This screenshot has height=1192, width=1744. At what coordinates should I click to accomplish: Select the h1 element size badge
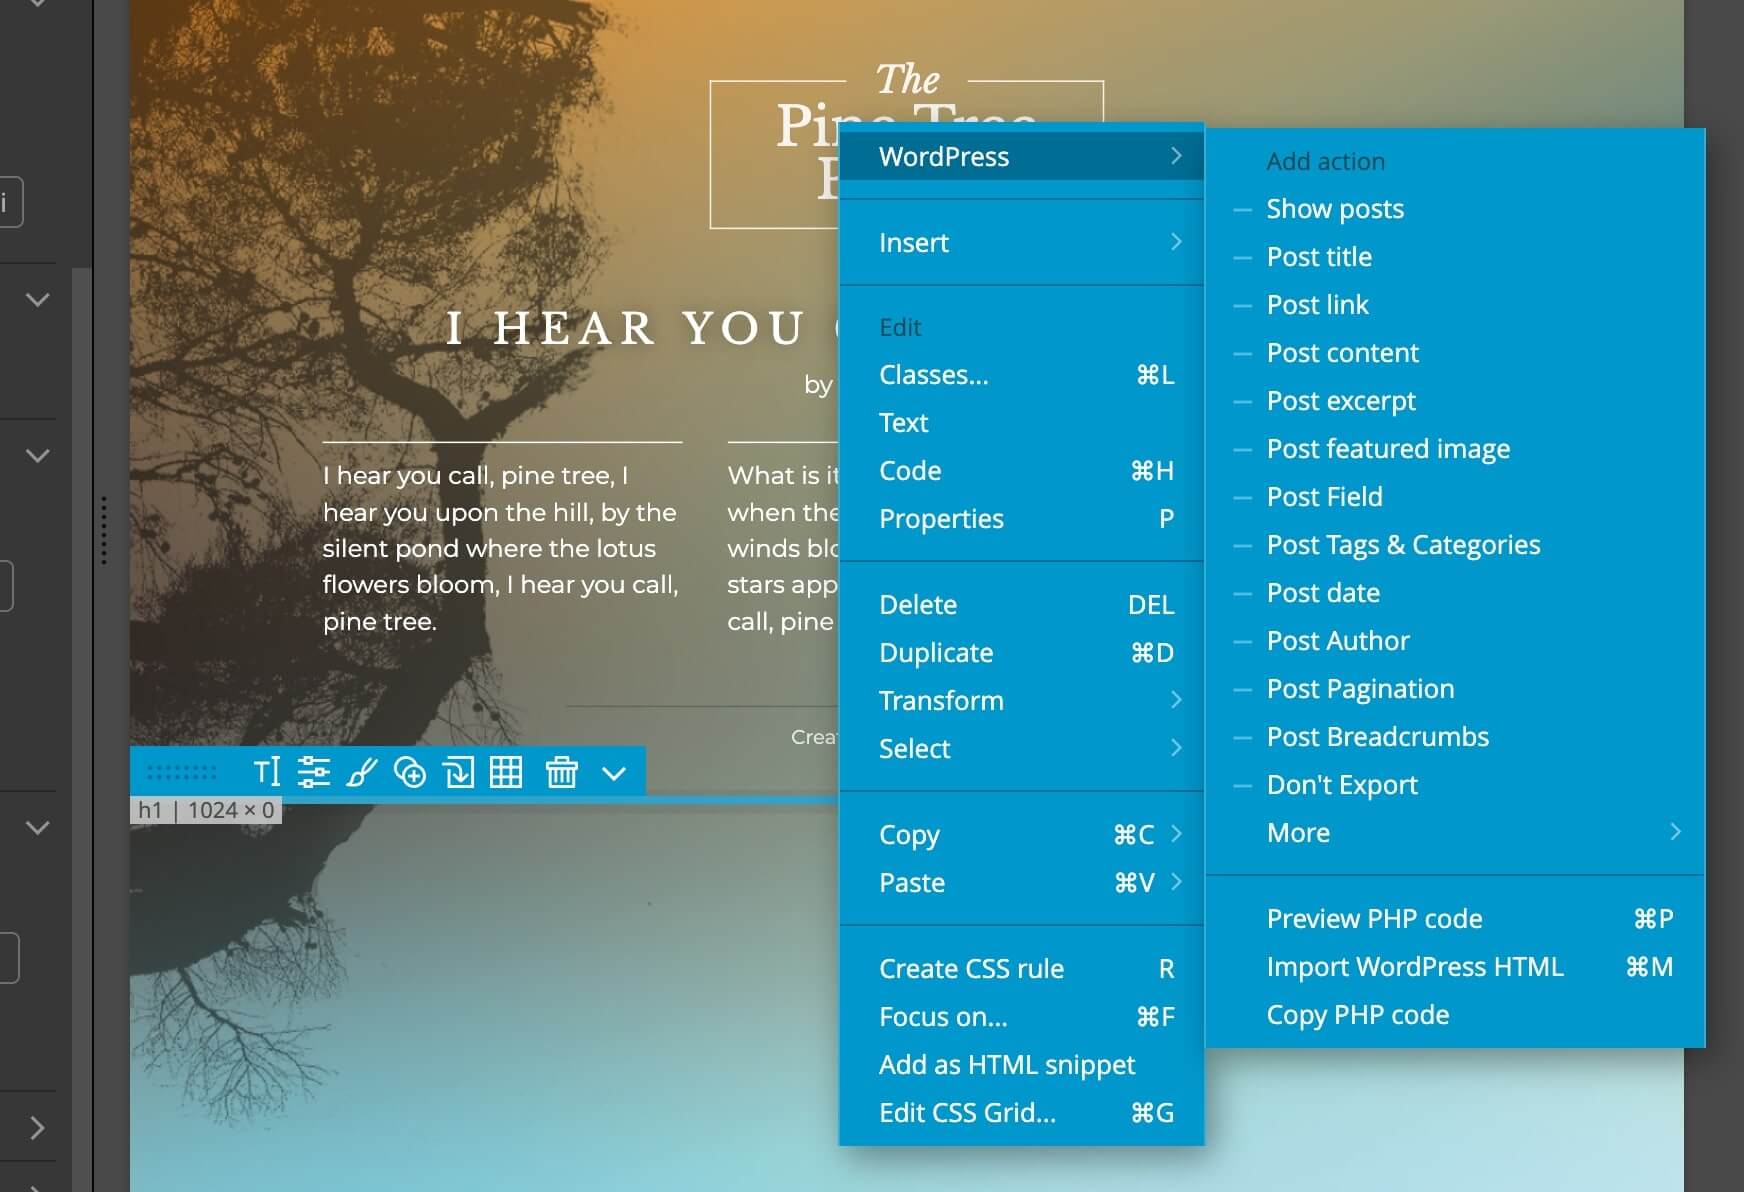click(x=206, y=810)
